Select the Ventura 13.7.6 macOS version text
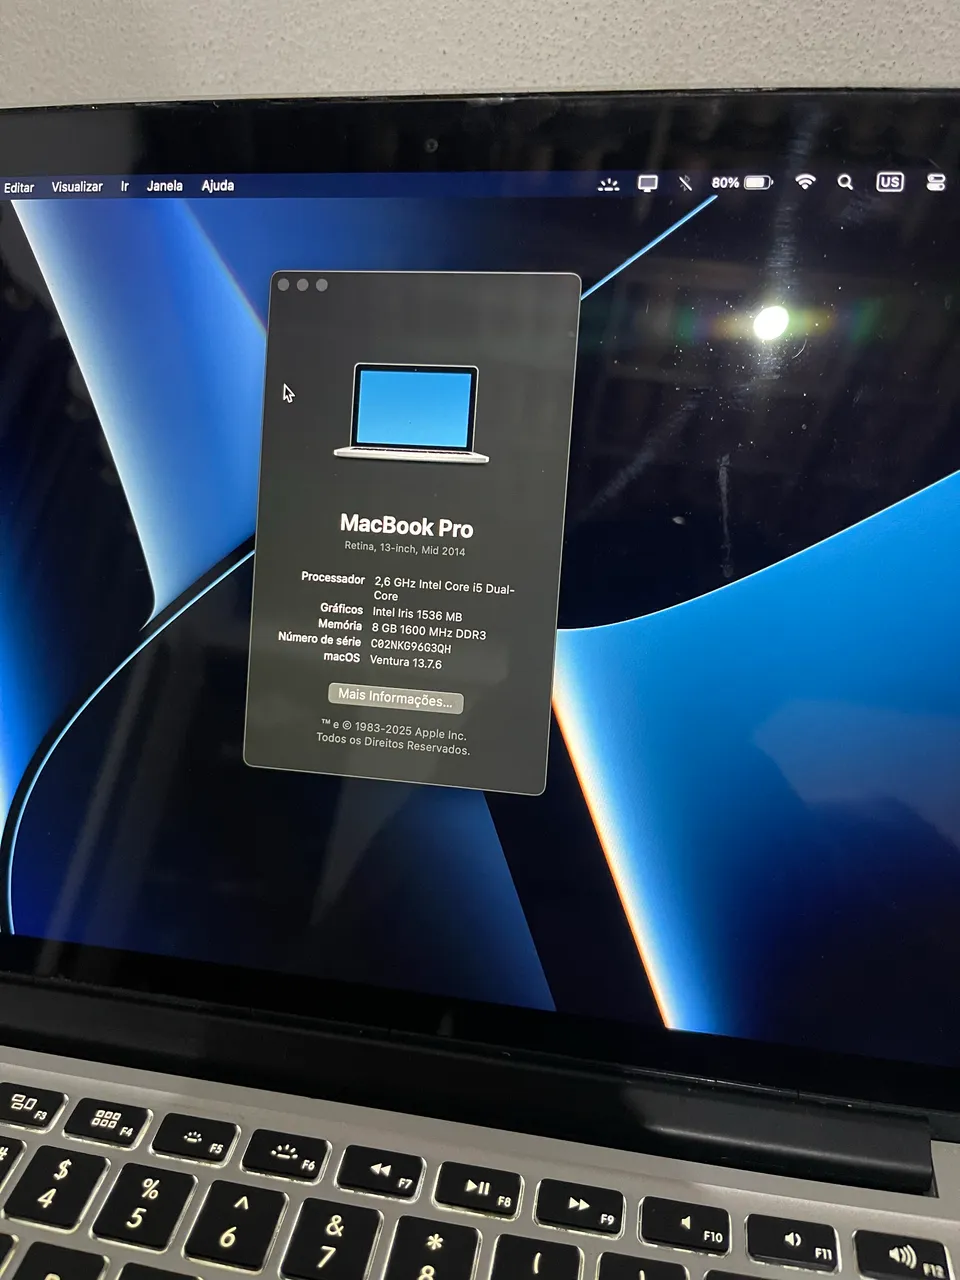The image size is (960, 1280). (x=405, y=661)
